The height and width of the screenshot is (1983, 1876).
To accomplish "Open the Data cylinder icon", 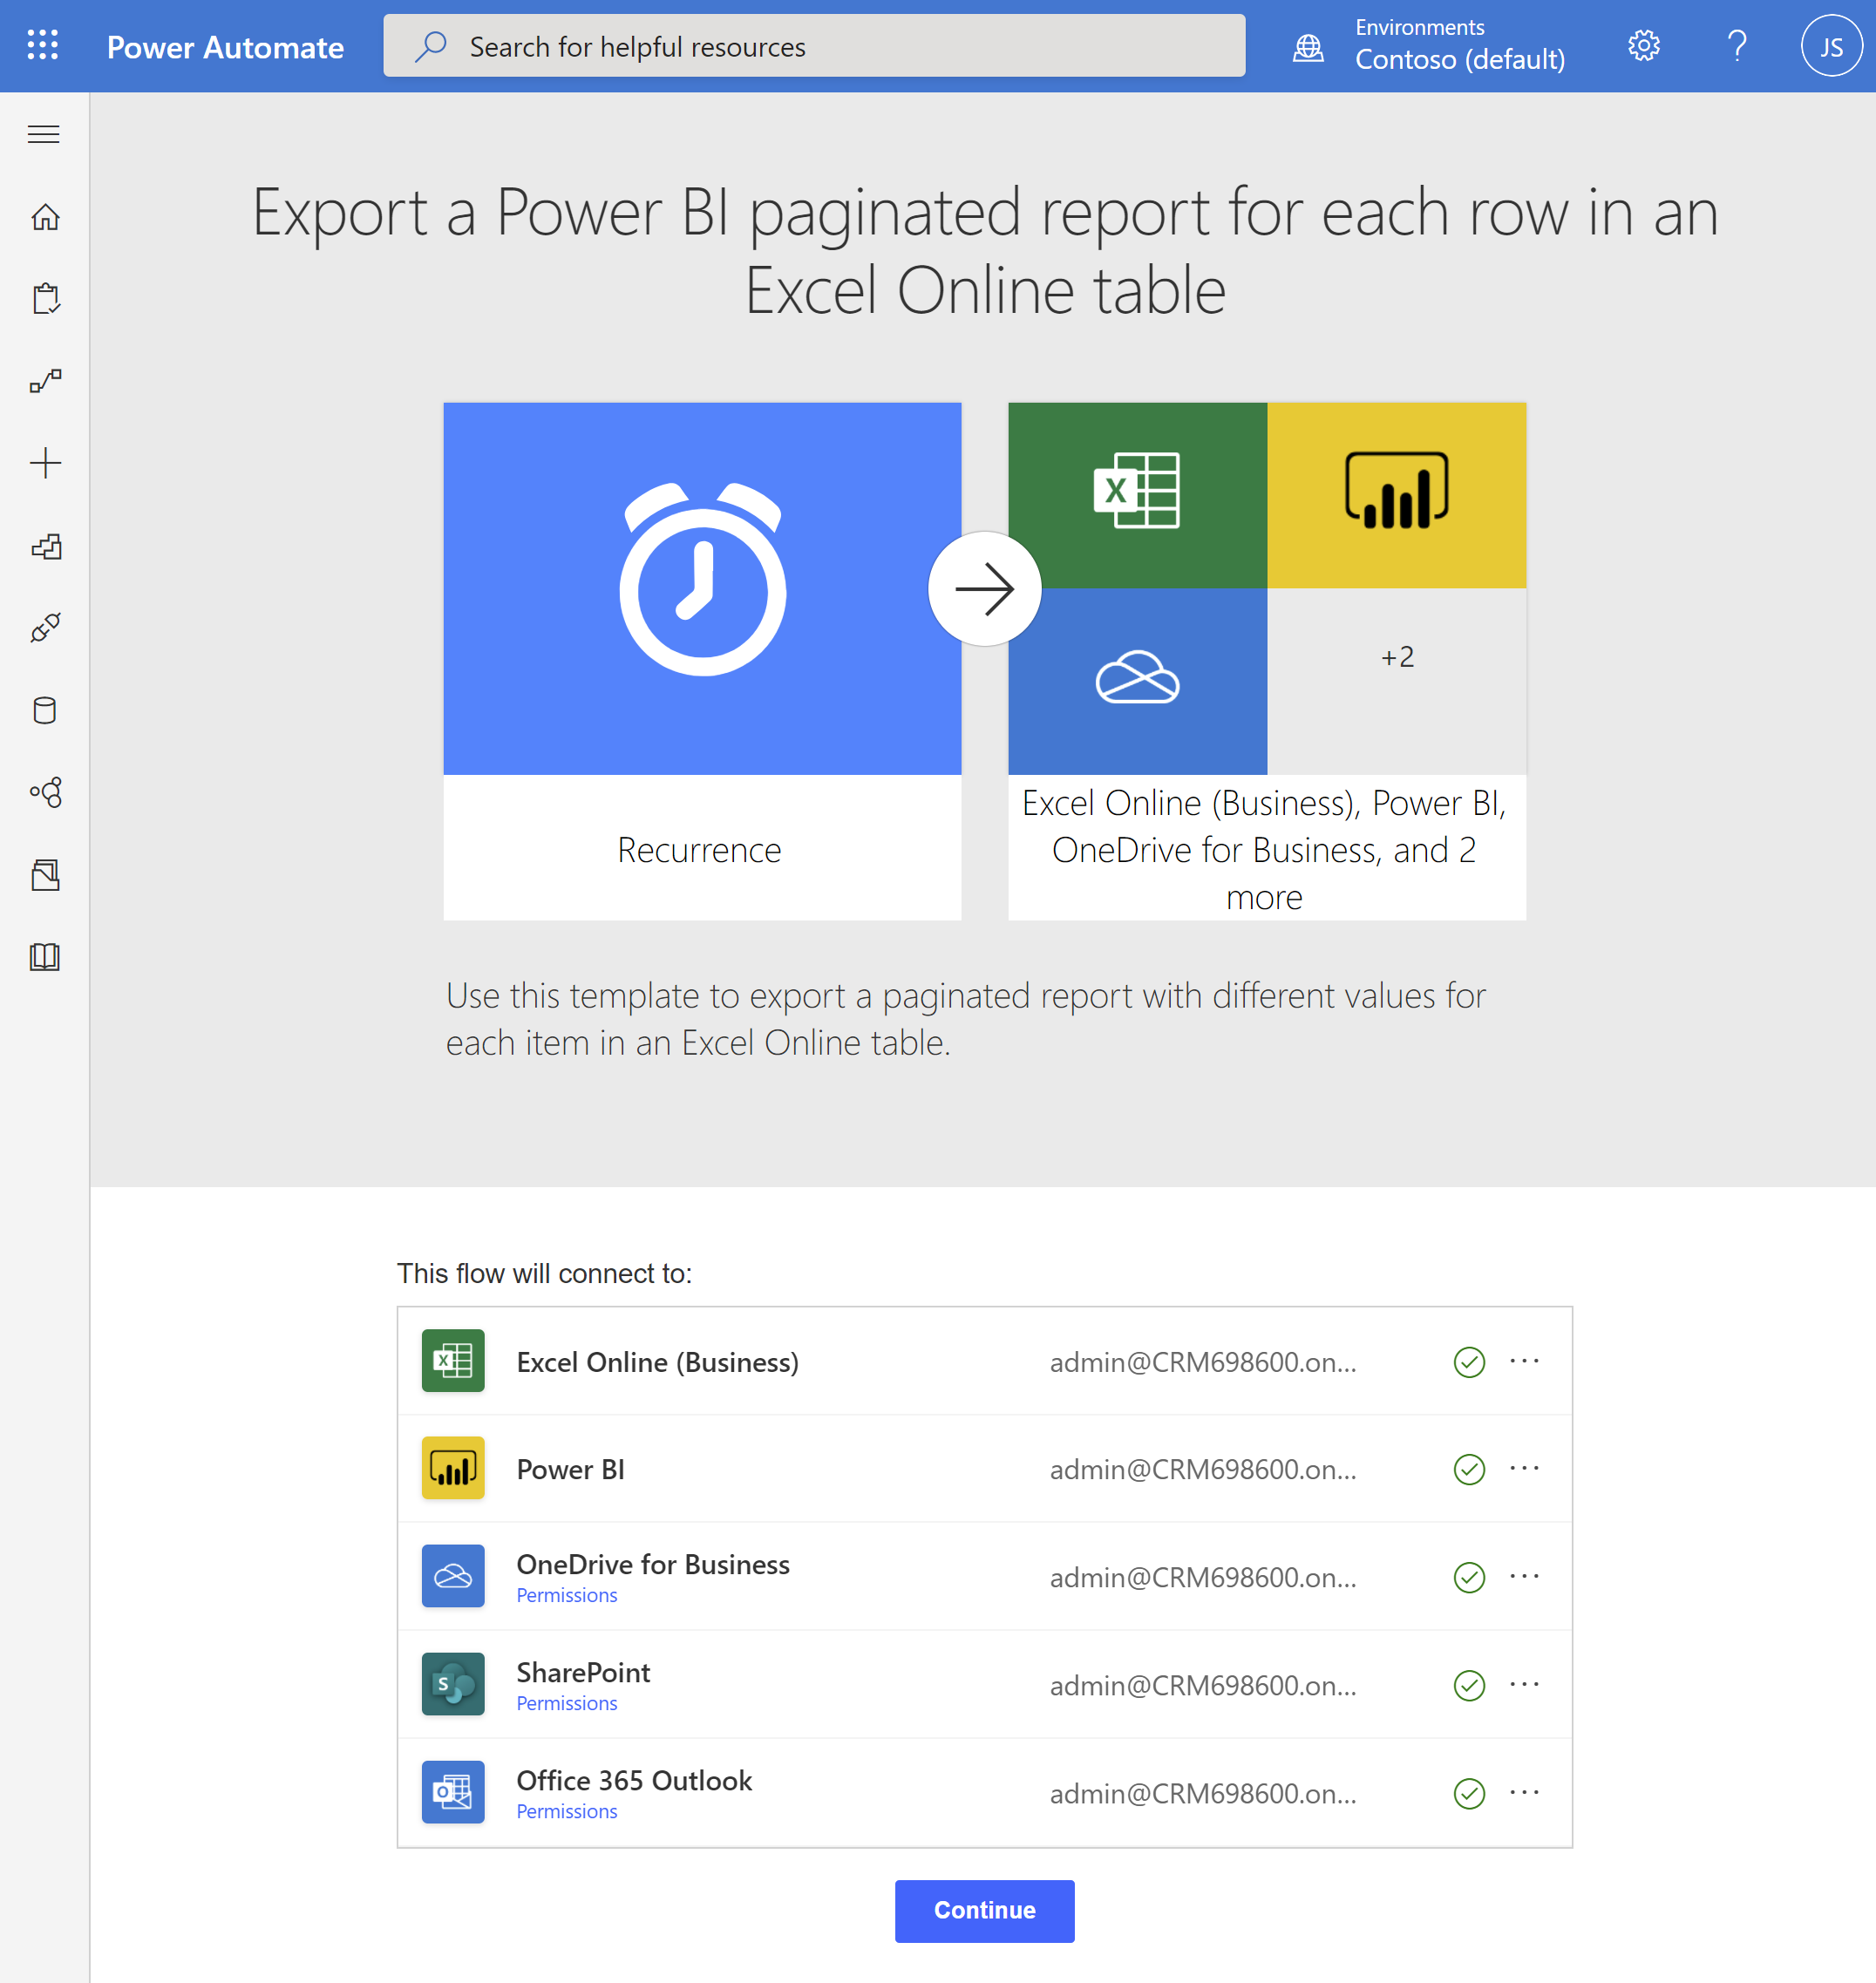I will (45, 711).
